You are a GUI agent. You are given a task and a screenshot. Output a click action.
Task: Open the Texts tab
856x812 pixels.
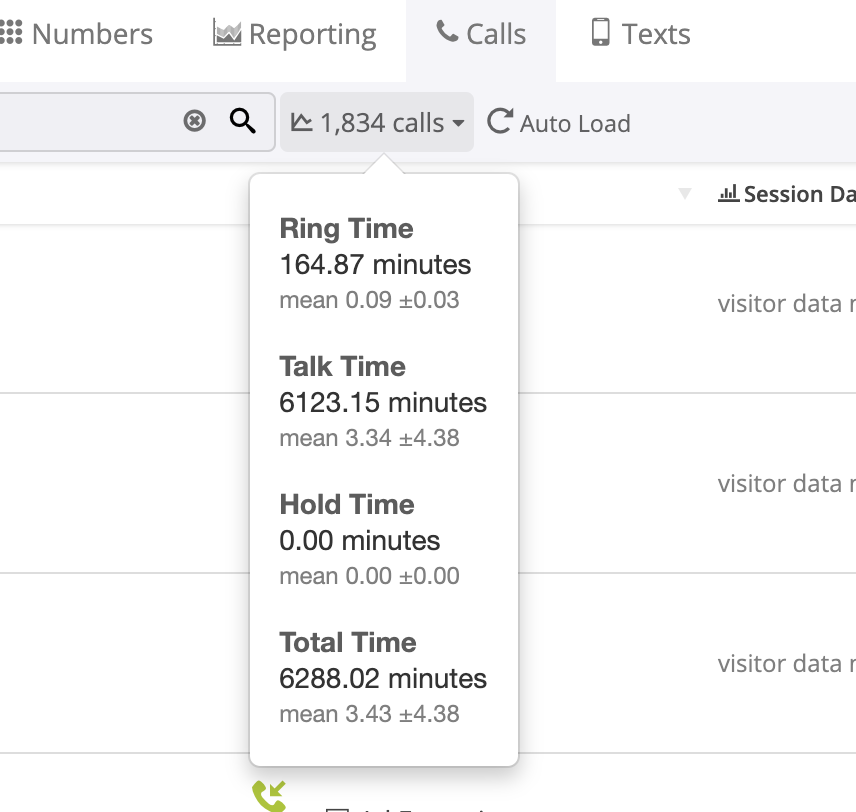(656, 34)
